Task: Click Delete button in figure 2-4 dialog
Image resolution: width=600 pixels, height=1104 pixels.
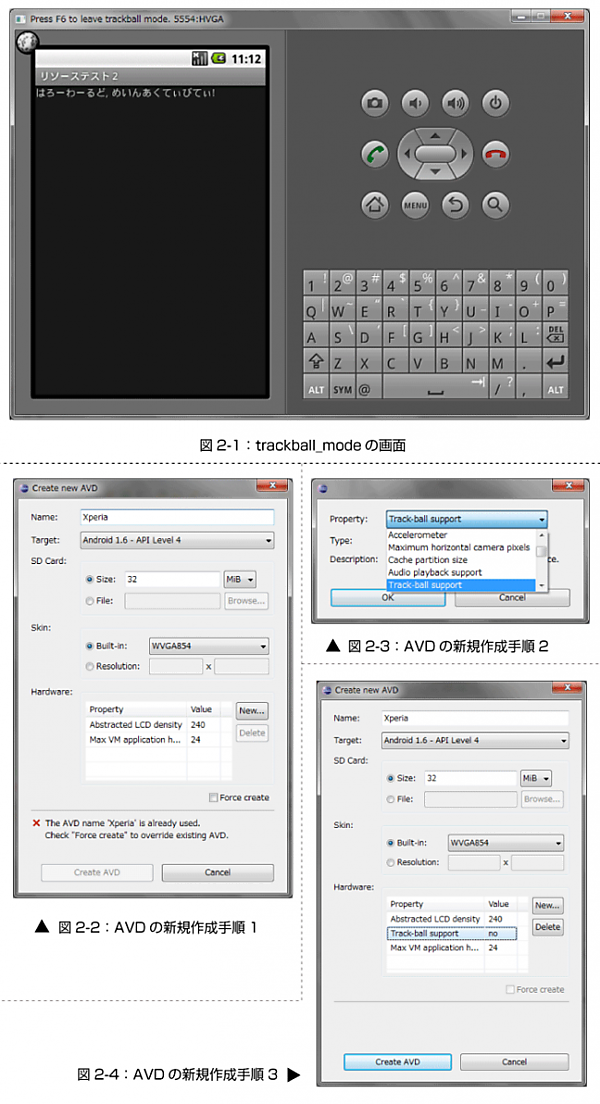Action: [547, 927]
